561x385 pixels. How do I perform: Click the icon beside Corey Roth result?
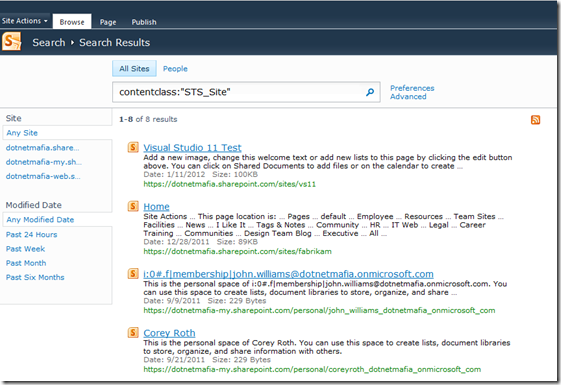pyautogui.click(x=133, y=332)
